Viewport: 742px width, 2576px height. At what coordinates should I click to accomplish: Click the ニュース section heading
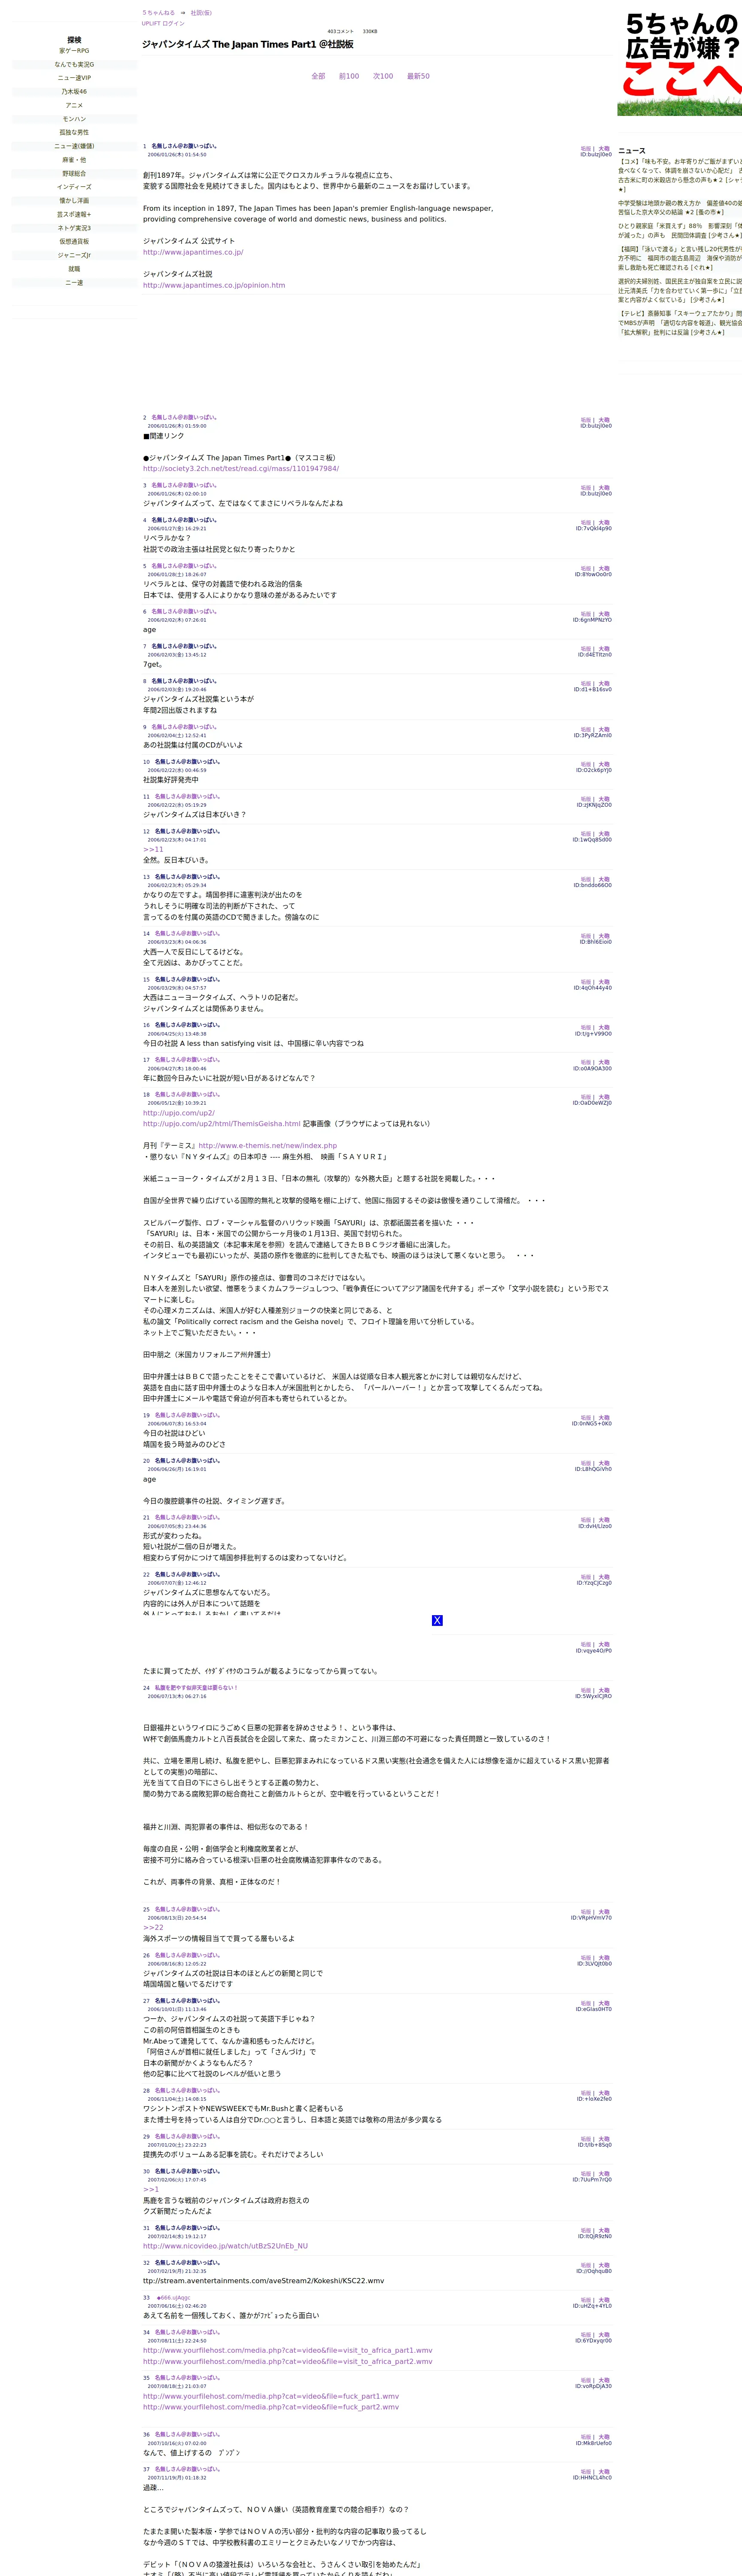(632, 151)
